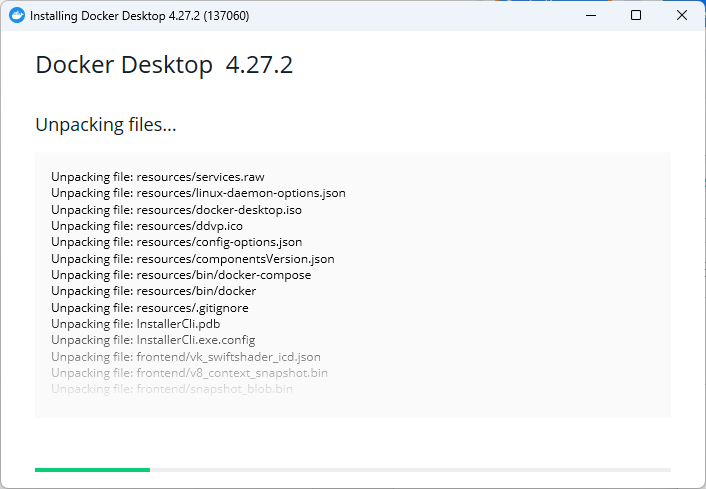Select the resources/docker-desktop.iso log line
This screenshot has width=706, height=489.
[176, 210]
